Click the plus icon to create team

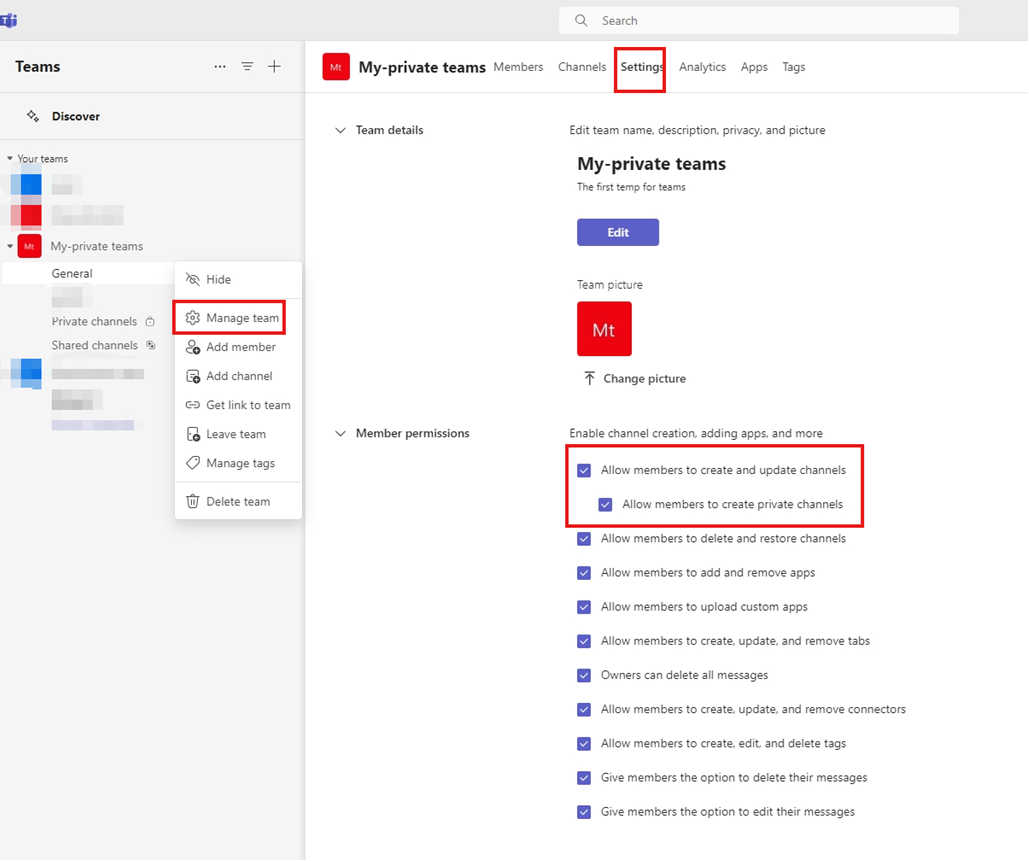coord(274,66)
